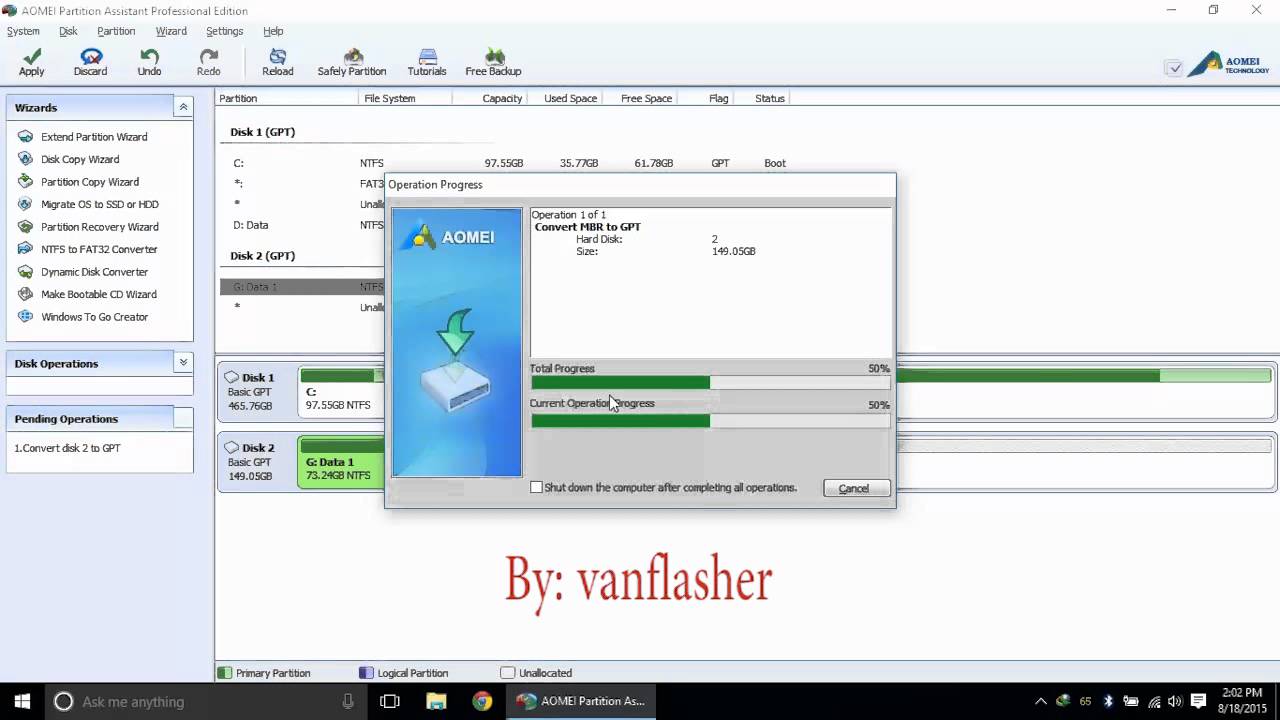Open Chrome from the taskbar
1280x720 pixels.
[482, 701]
